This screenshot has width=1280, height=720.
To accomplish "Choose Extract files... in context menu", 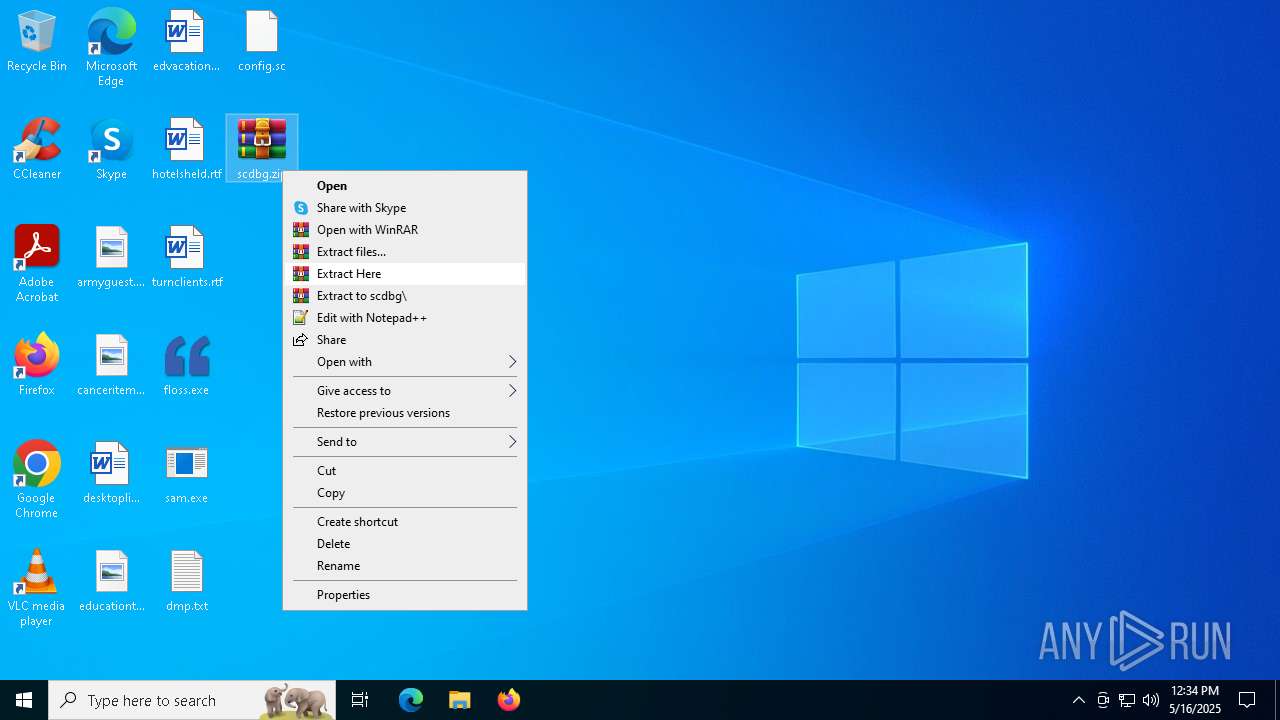I will pos(405,252).
